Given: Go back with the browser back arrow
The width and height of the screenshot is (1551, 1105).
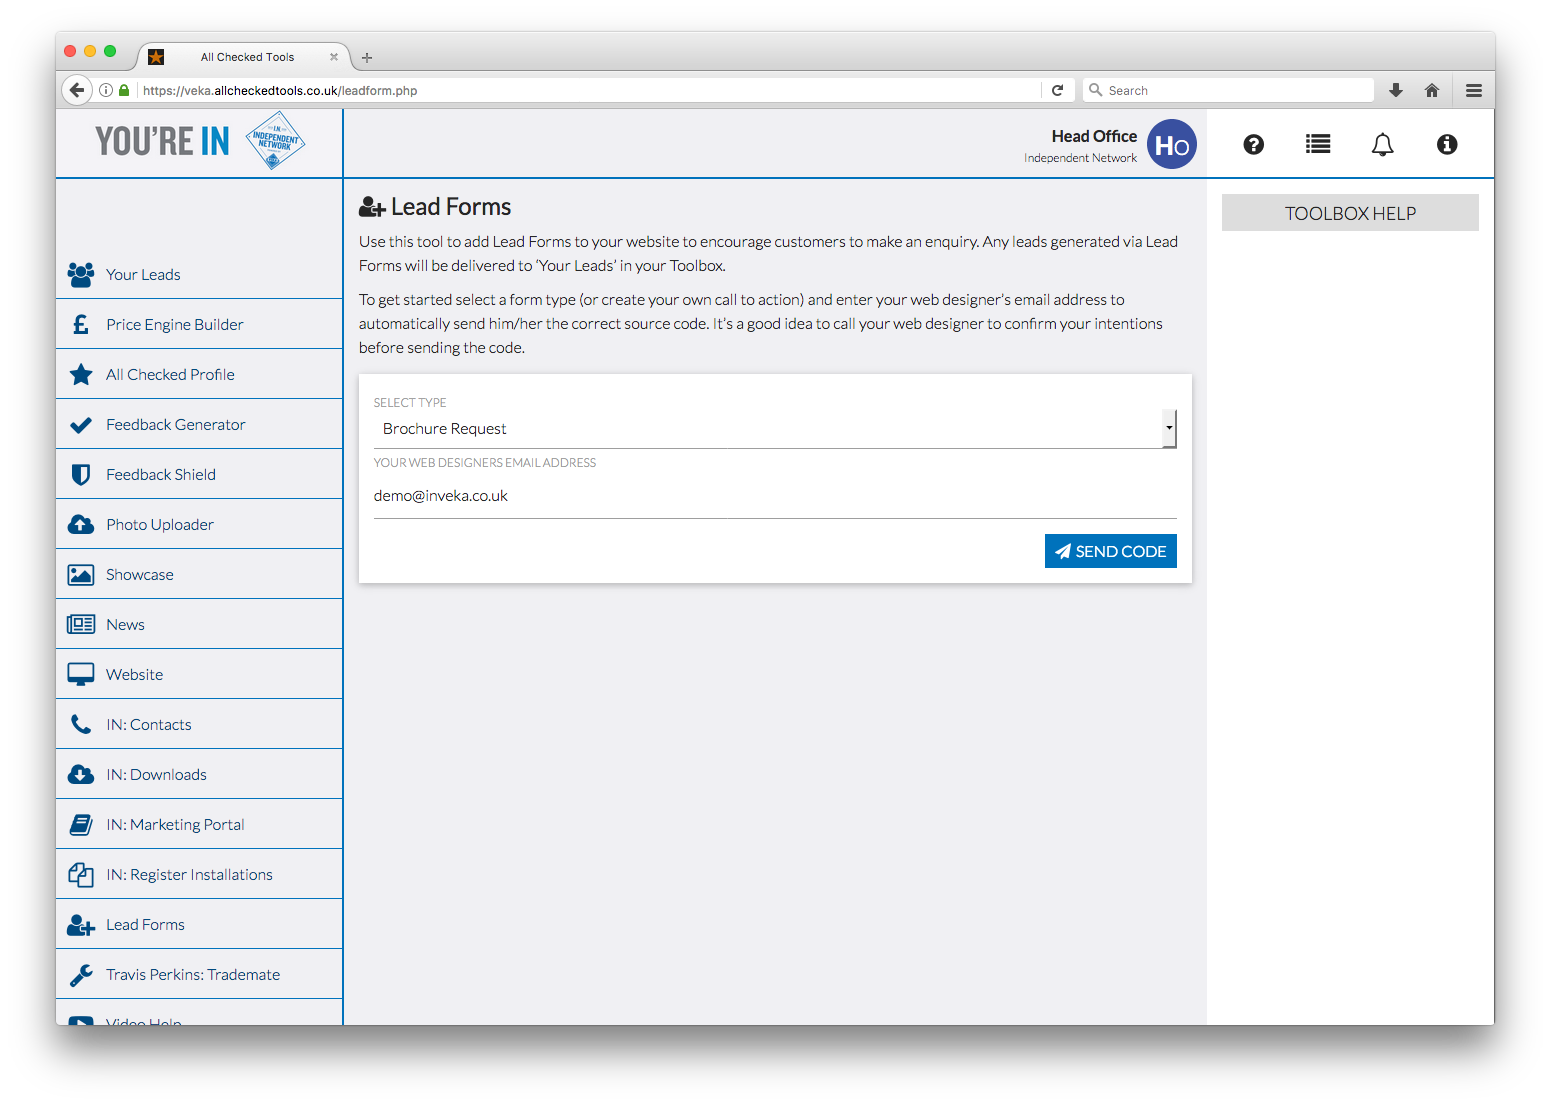Looking at the screenshot, I should pyautogui.click(x=77, y=90).
